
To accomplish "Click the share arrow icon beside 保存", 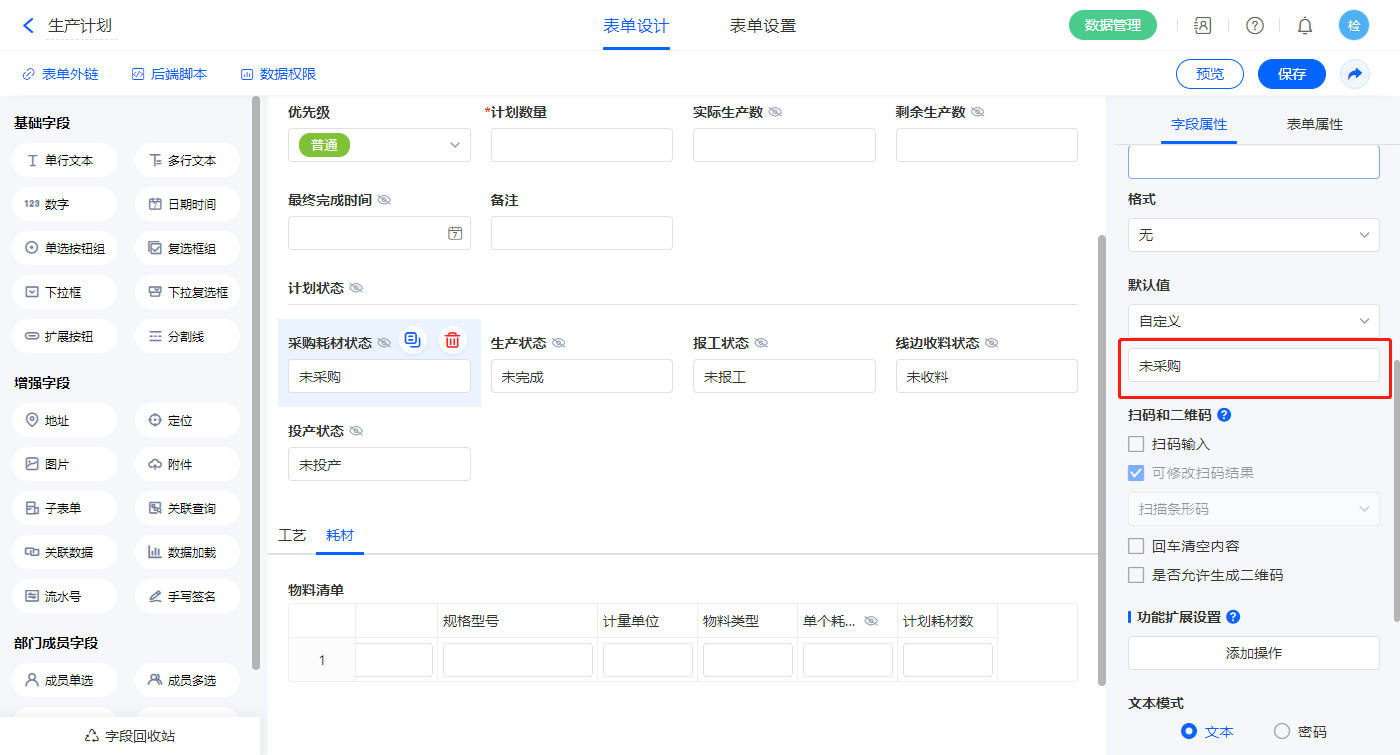I will (x=1355, y=74).
